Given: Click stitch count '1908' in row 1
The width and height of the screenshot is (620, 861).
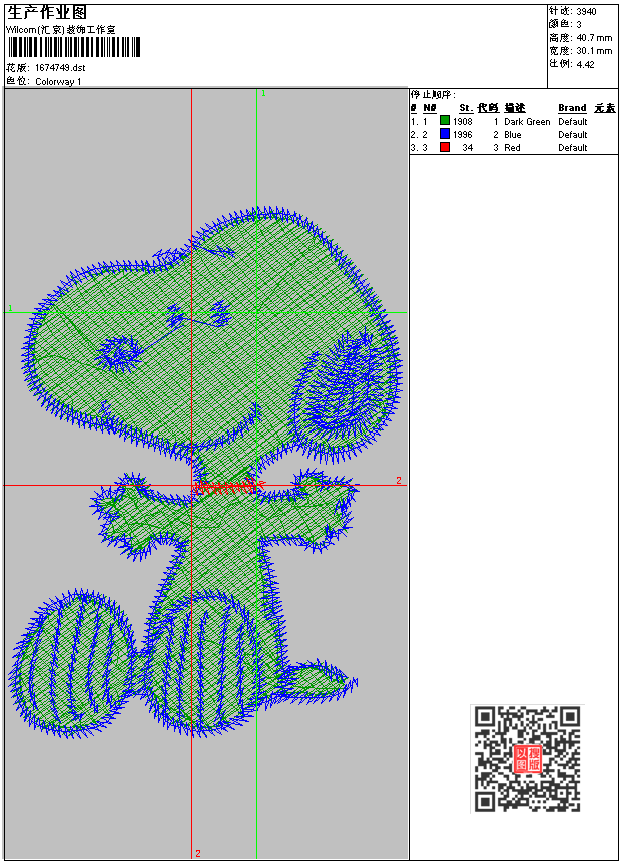Looking at the screenshot, I should [463, 121].
